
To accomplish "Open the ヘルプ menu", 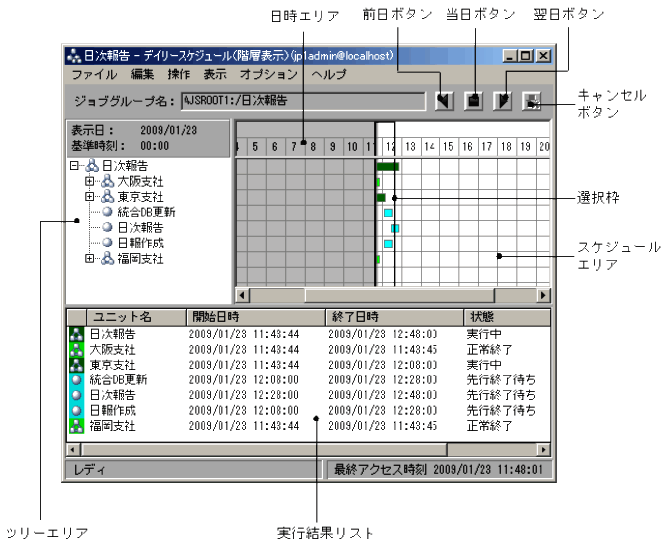I will coord(329,74).
